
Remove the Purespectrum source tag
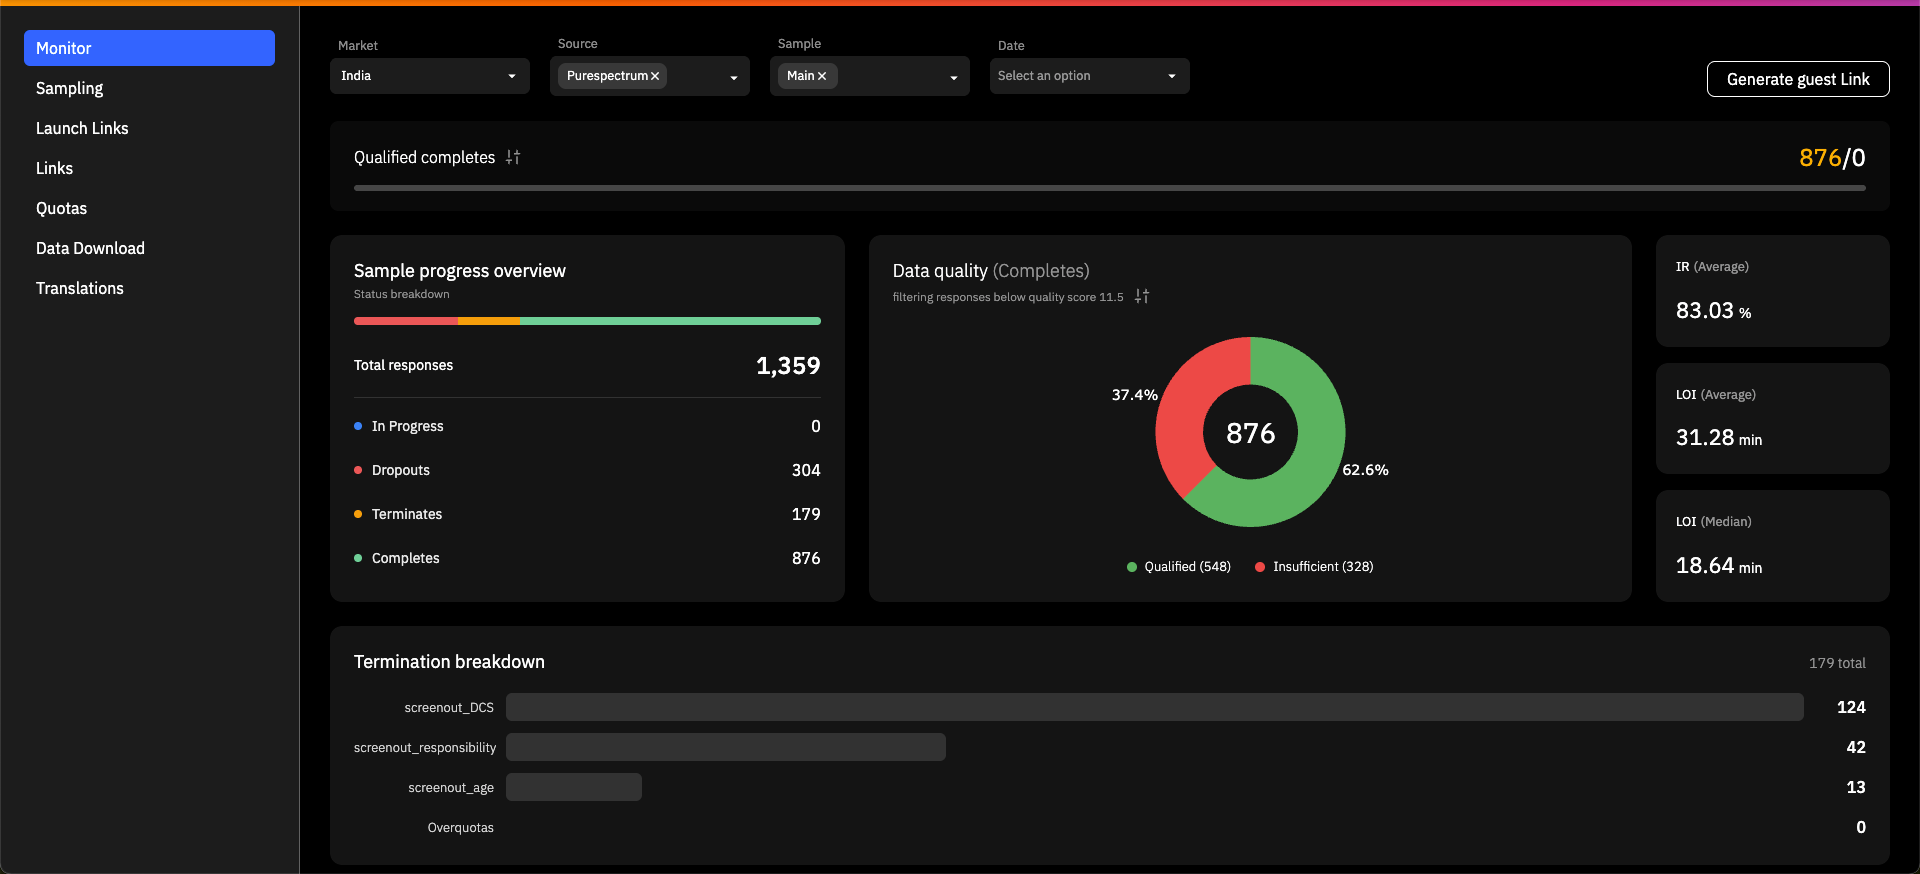655,76
